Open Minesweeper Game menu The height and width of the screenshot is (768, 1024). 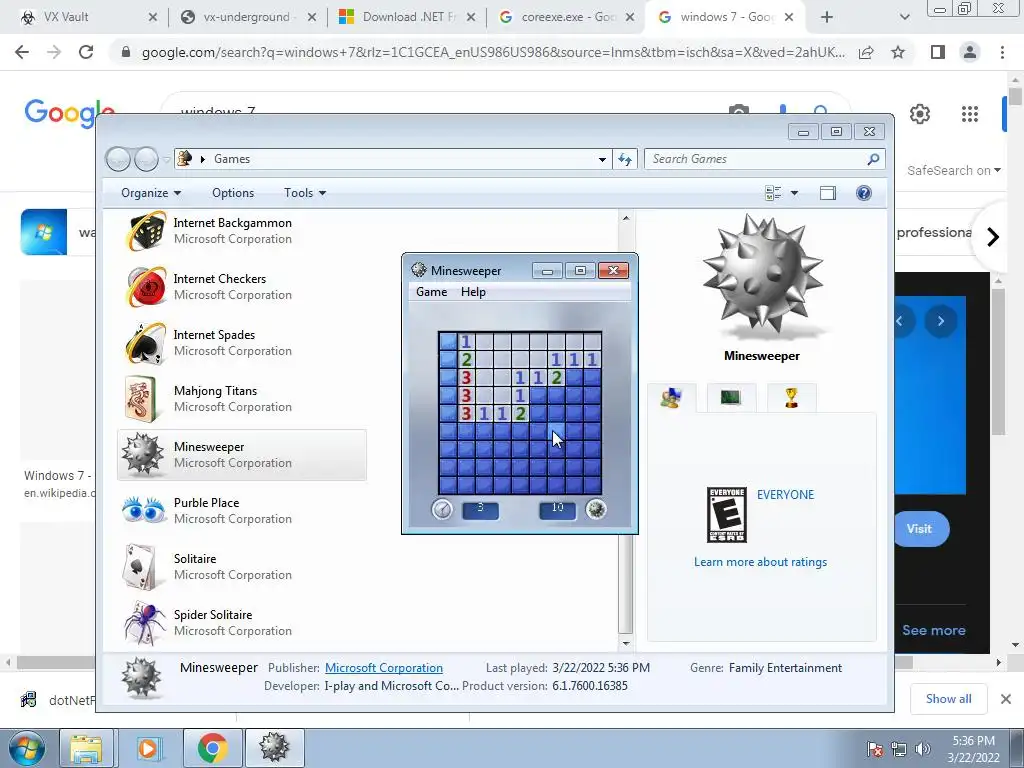432,292
